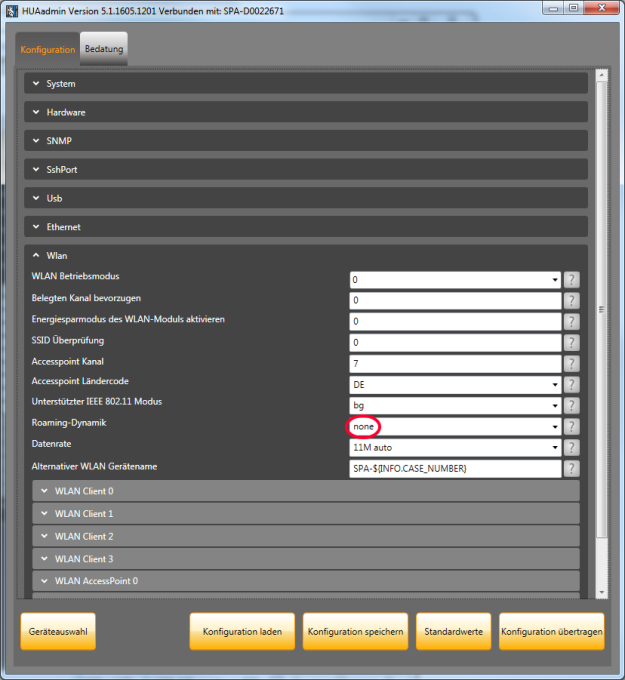625x680 pixels.
Task: Click help icon for Datenrate
Action: pyautogui.click(x=572, y=447)
